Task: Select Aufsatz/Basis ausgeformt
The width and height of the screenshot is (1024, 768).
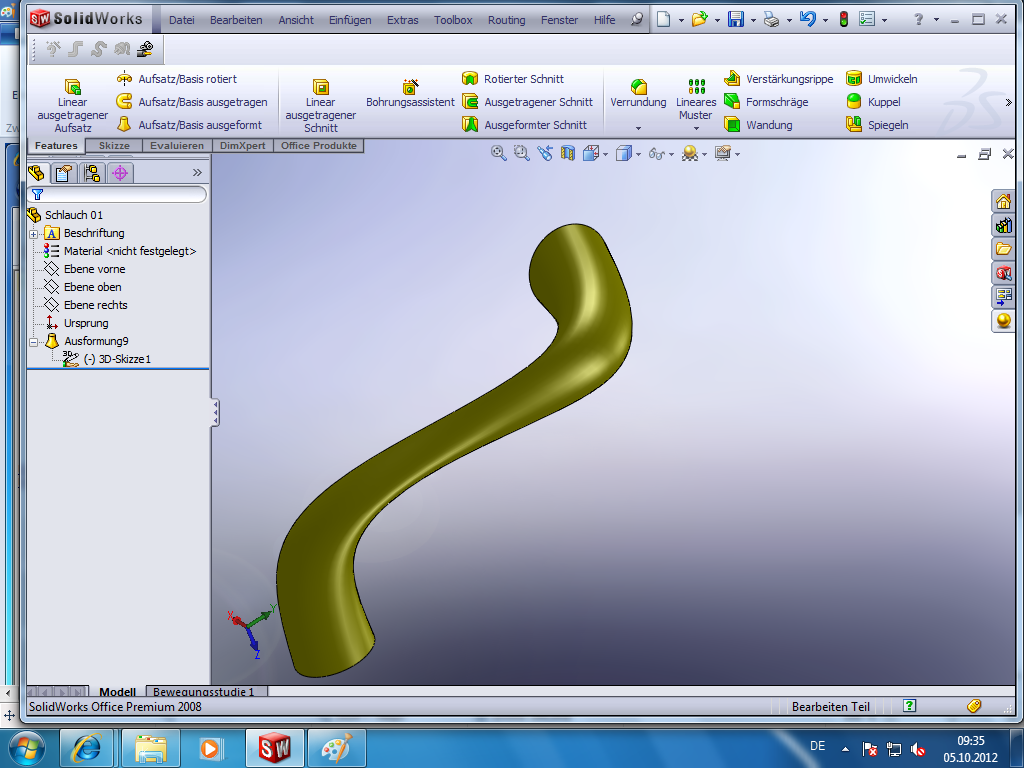Action: 189,125
